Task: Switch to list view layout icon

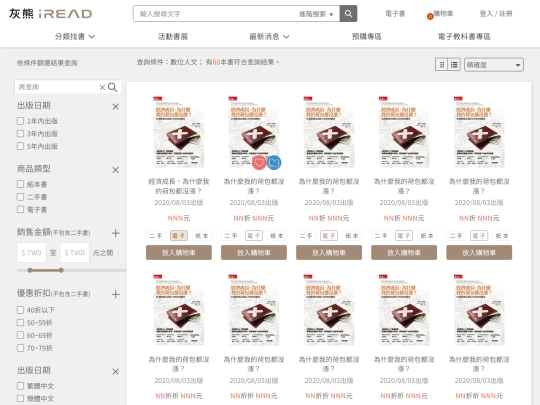Action: coord(454,64)
